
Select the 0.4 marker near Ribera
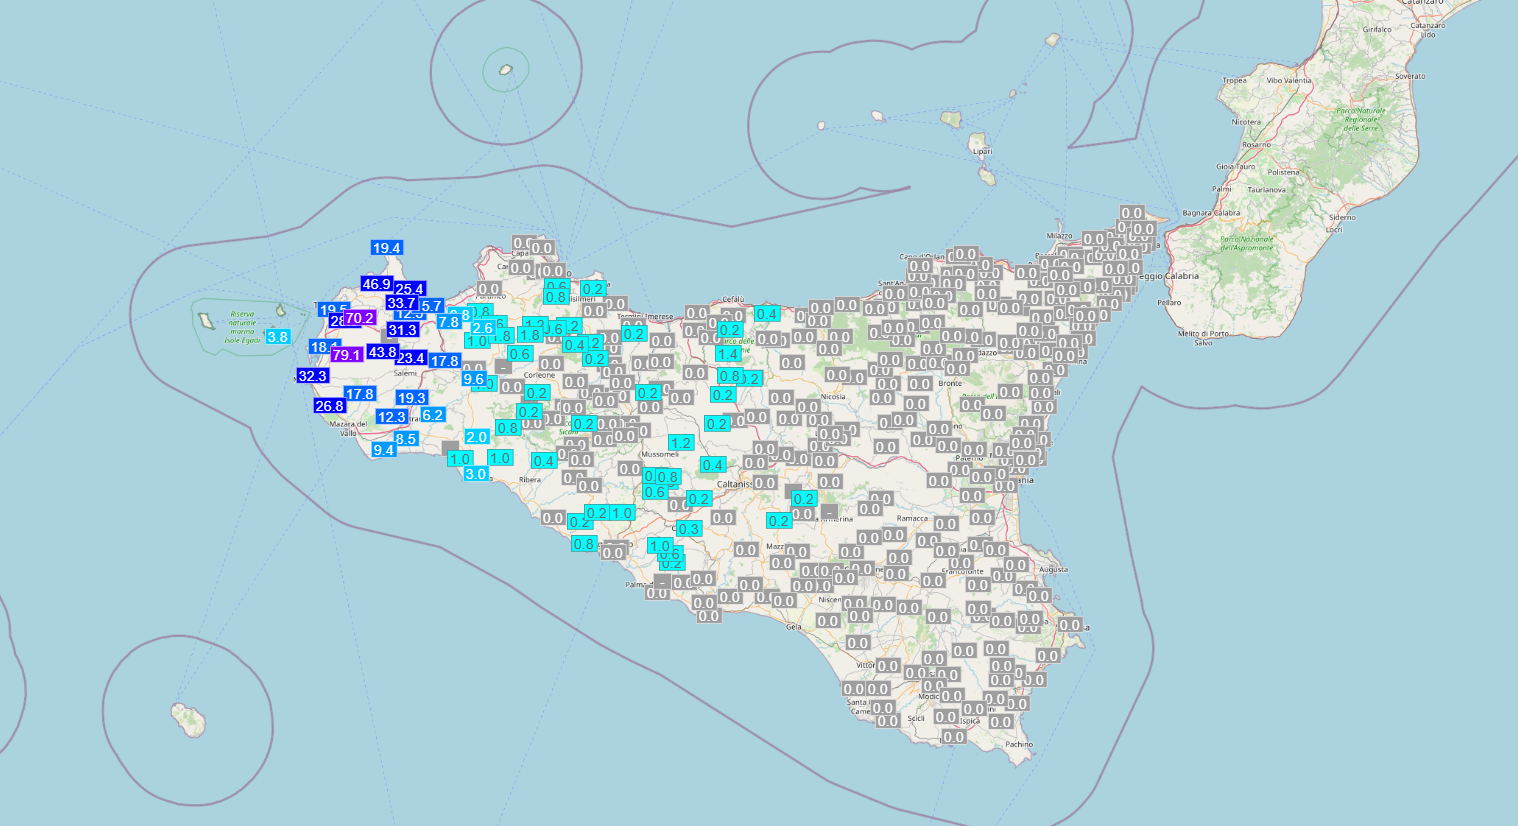544,461
